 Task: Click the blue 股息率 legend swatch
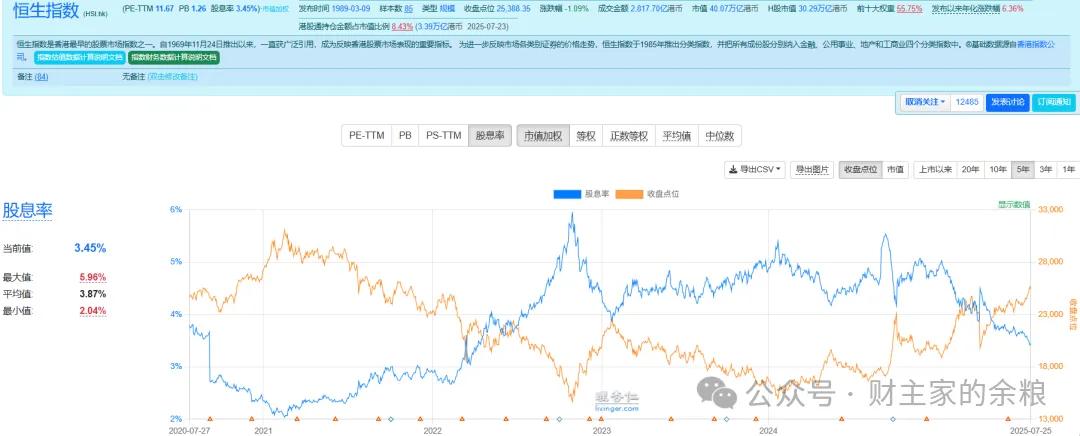click(x=567, y=194)
